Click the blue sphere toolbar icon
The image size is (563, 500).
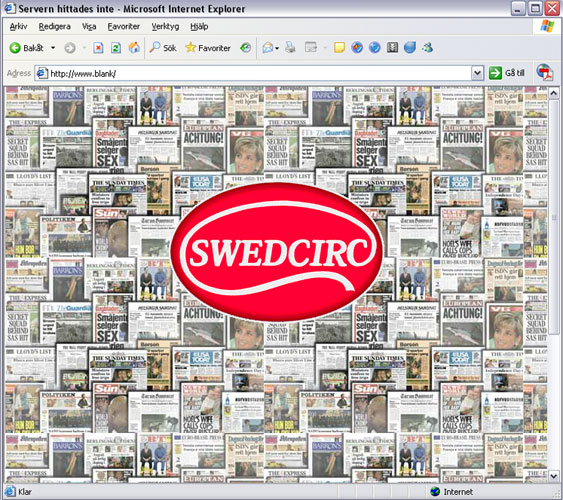pos(410,48)
